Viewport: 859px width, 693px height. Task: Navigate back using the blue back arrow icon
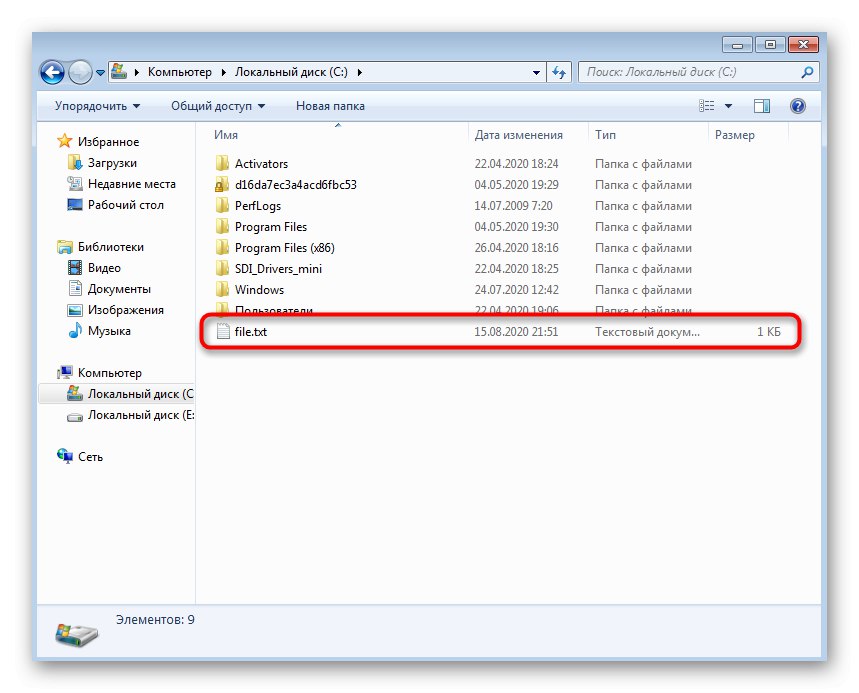51,72
